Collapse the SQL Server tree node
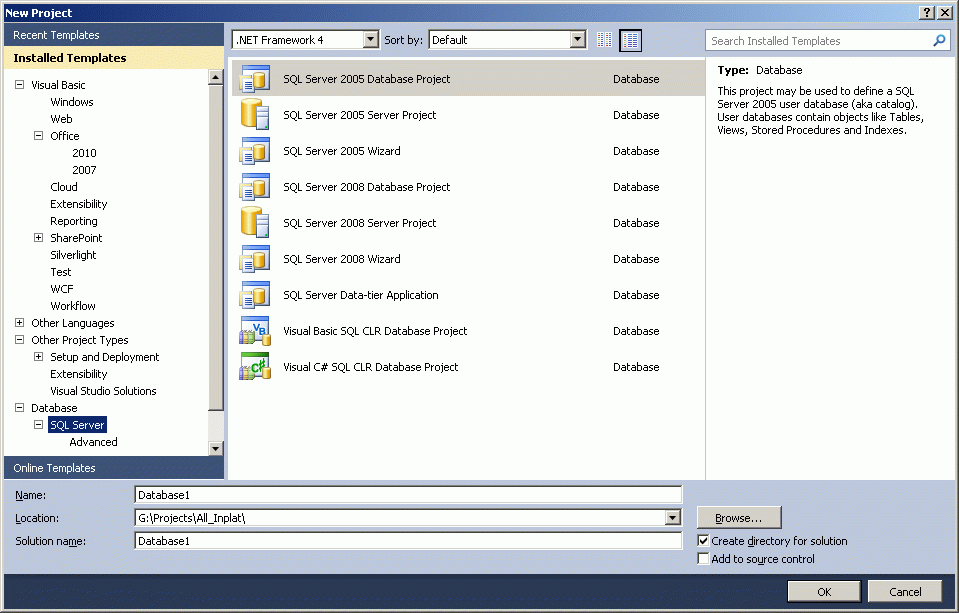The width and height of the screenshot is (959, 613). pos(39,425)
